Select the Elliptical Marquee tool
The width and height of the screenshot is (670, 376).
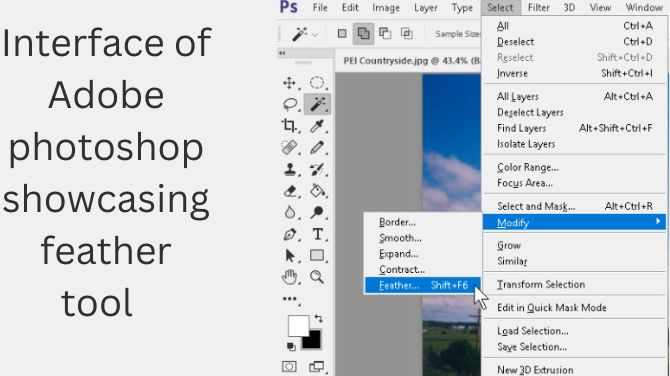317,83
